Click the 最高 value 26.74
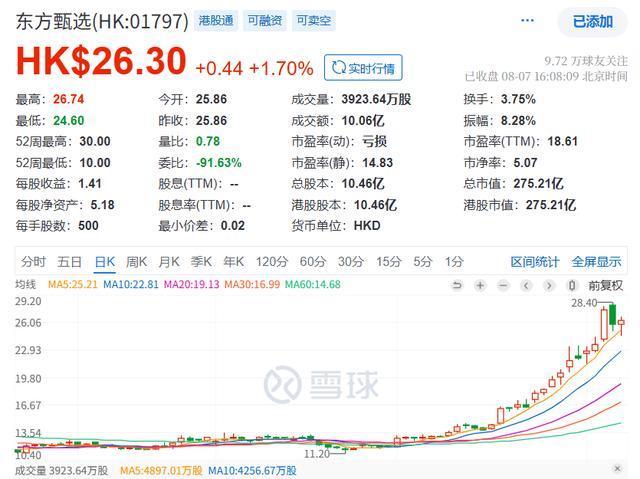This screenshot has width=640, height=479. pos(69,99)
